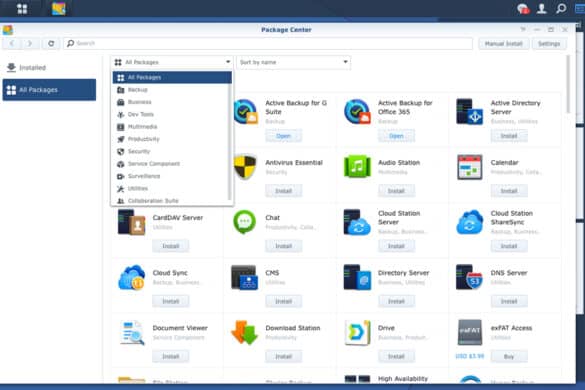Image resolution: width=585 pixels, height=390 pixels.
Task: Choose Security category in the list
Action: point(172,151)
